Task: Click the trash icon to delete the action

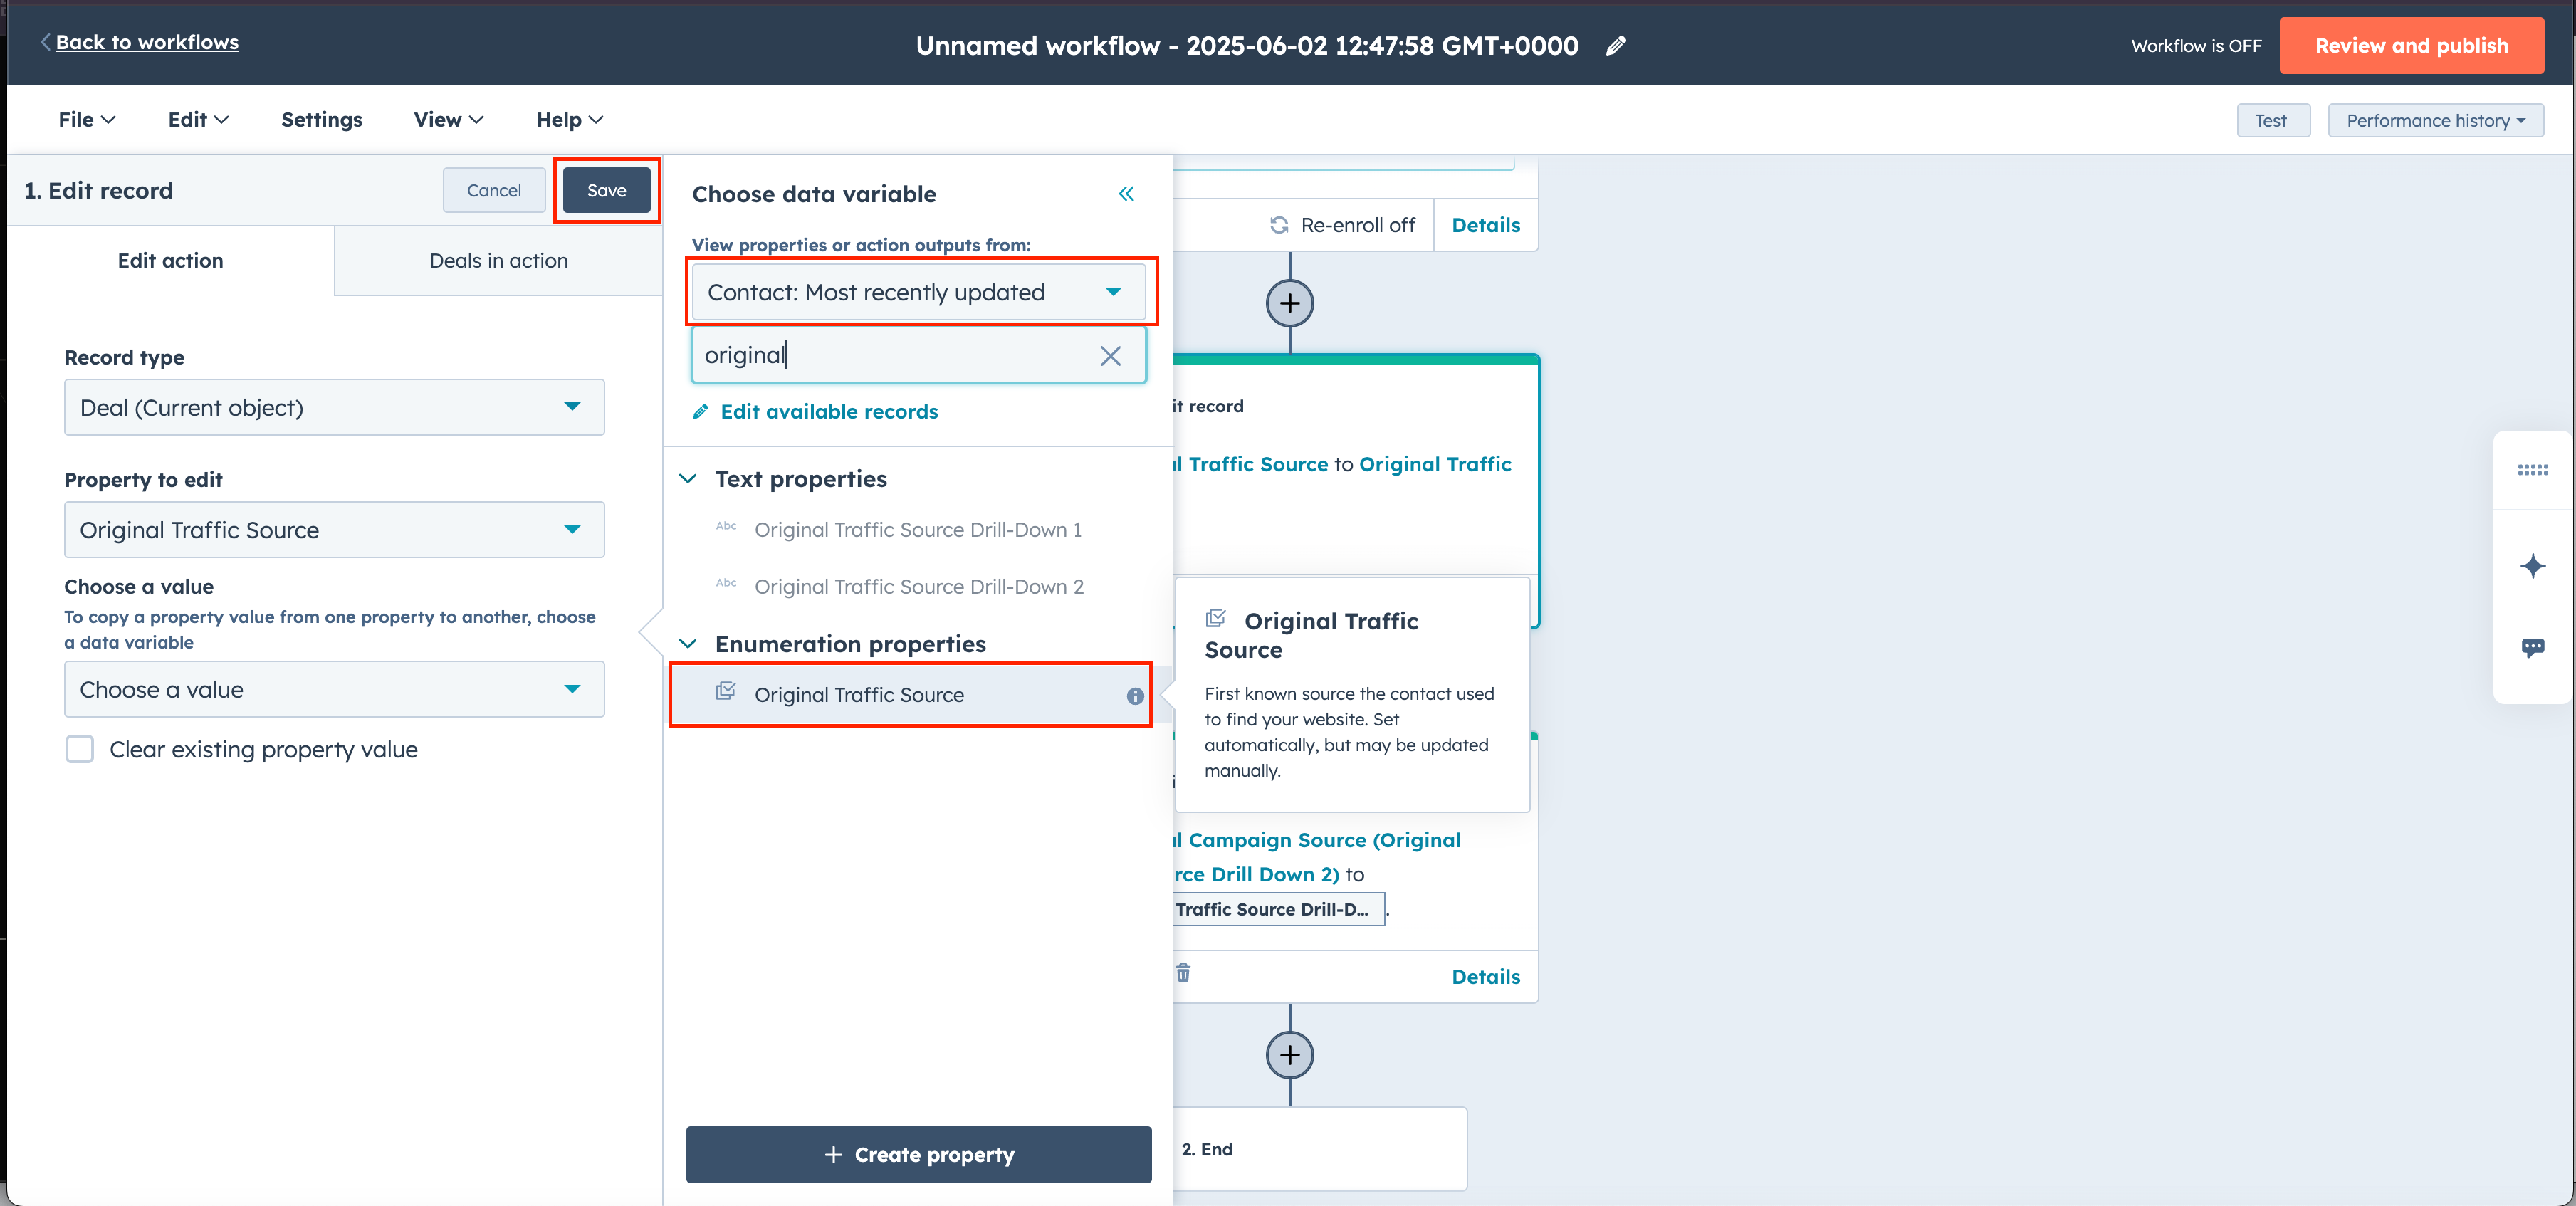Action: tap(1183, 973)
